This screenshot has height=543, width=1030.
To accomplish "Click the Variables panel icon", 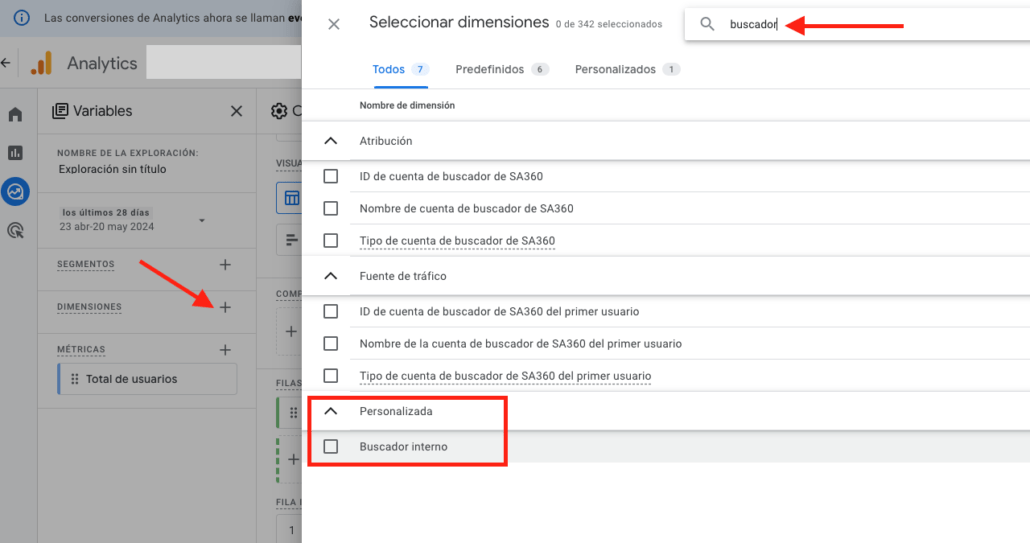I will (60, 111).
